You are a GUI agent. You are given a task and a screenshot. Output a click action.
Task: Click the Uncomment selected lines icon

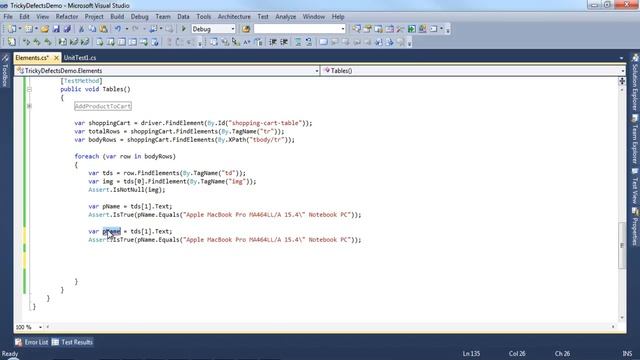point(309,42)
